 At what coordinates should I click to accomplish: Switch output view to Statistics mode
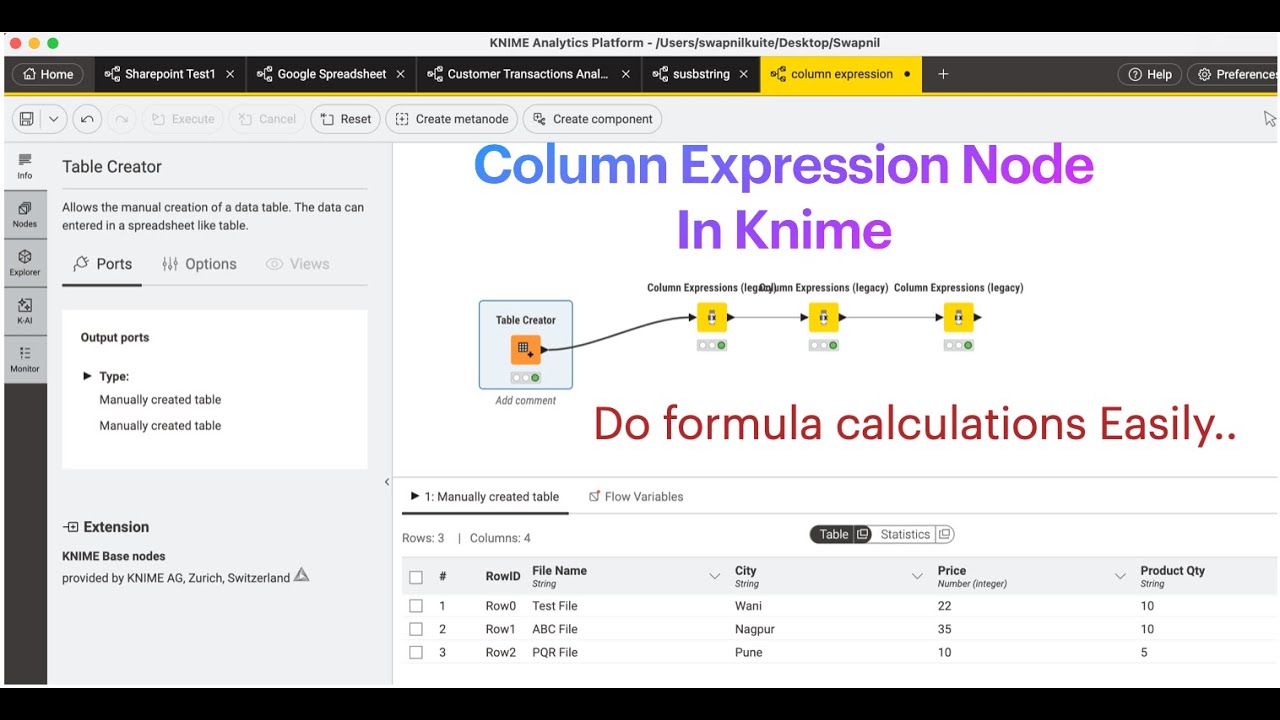coord(905,534)
